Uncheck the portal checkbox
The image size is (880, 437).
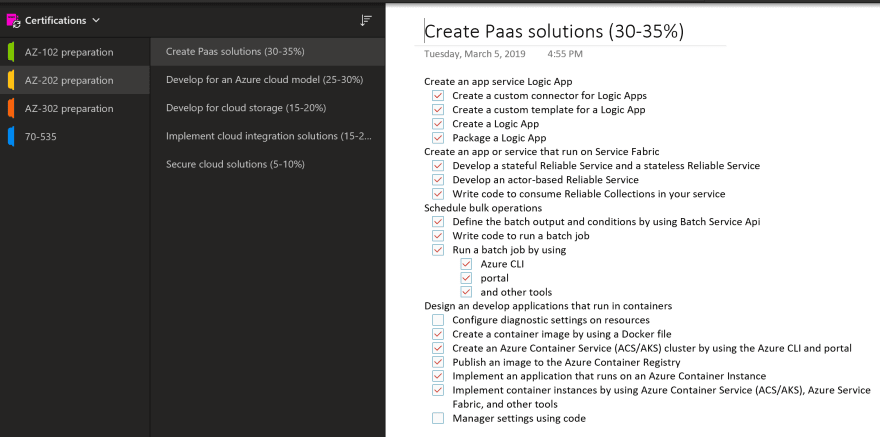click(x=466, y=278)
